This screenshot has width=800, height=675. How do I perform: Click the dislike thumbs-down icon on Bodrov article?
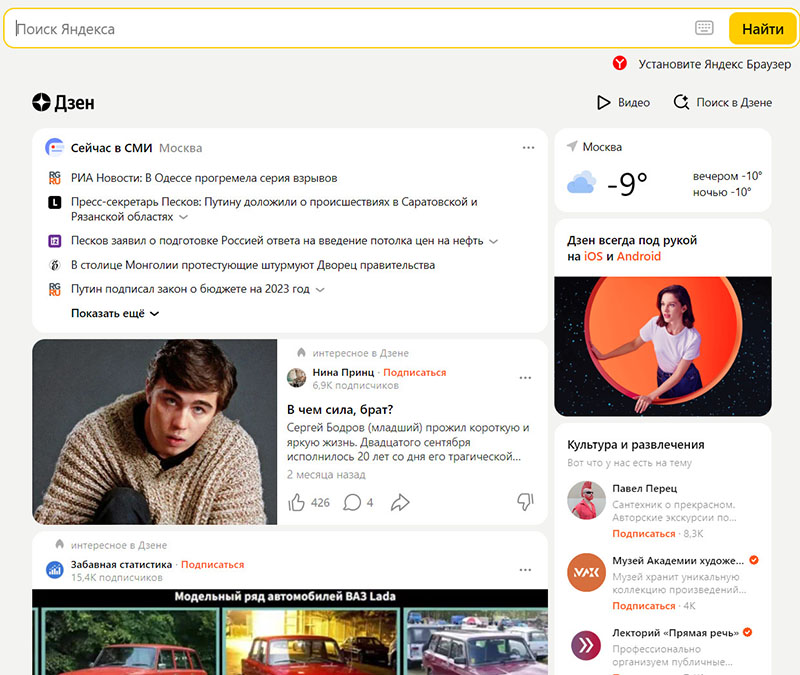coord(525,502)
